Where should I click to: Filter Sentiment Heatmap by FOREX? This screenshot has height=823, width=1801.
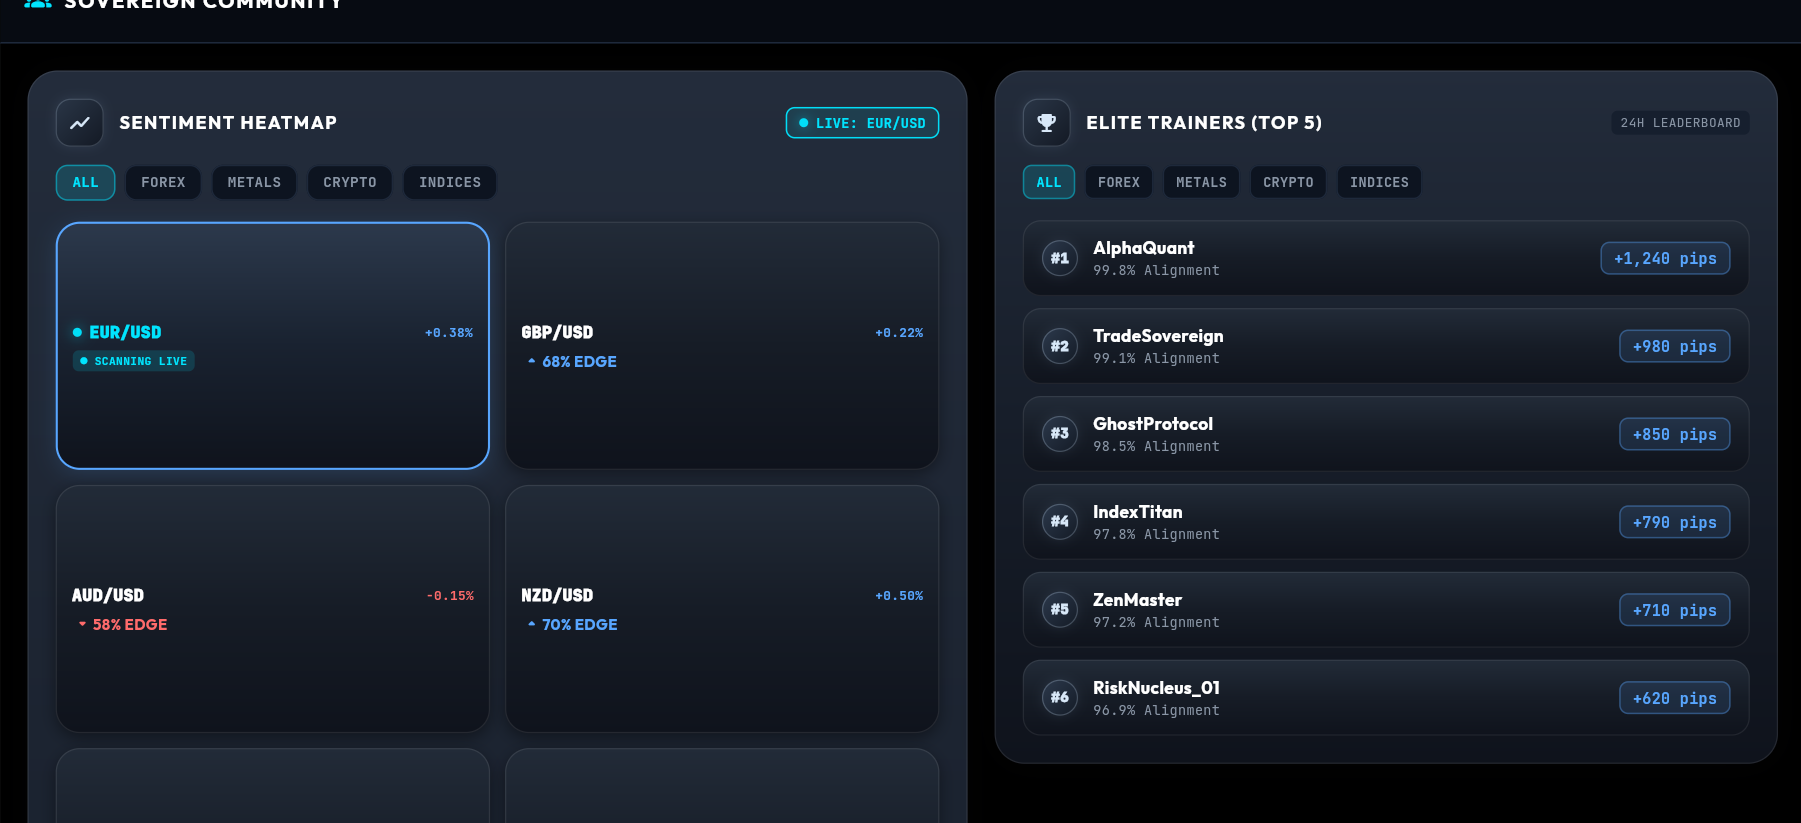click(163, 182)
